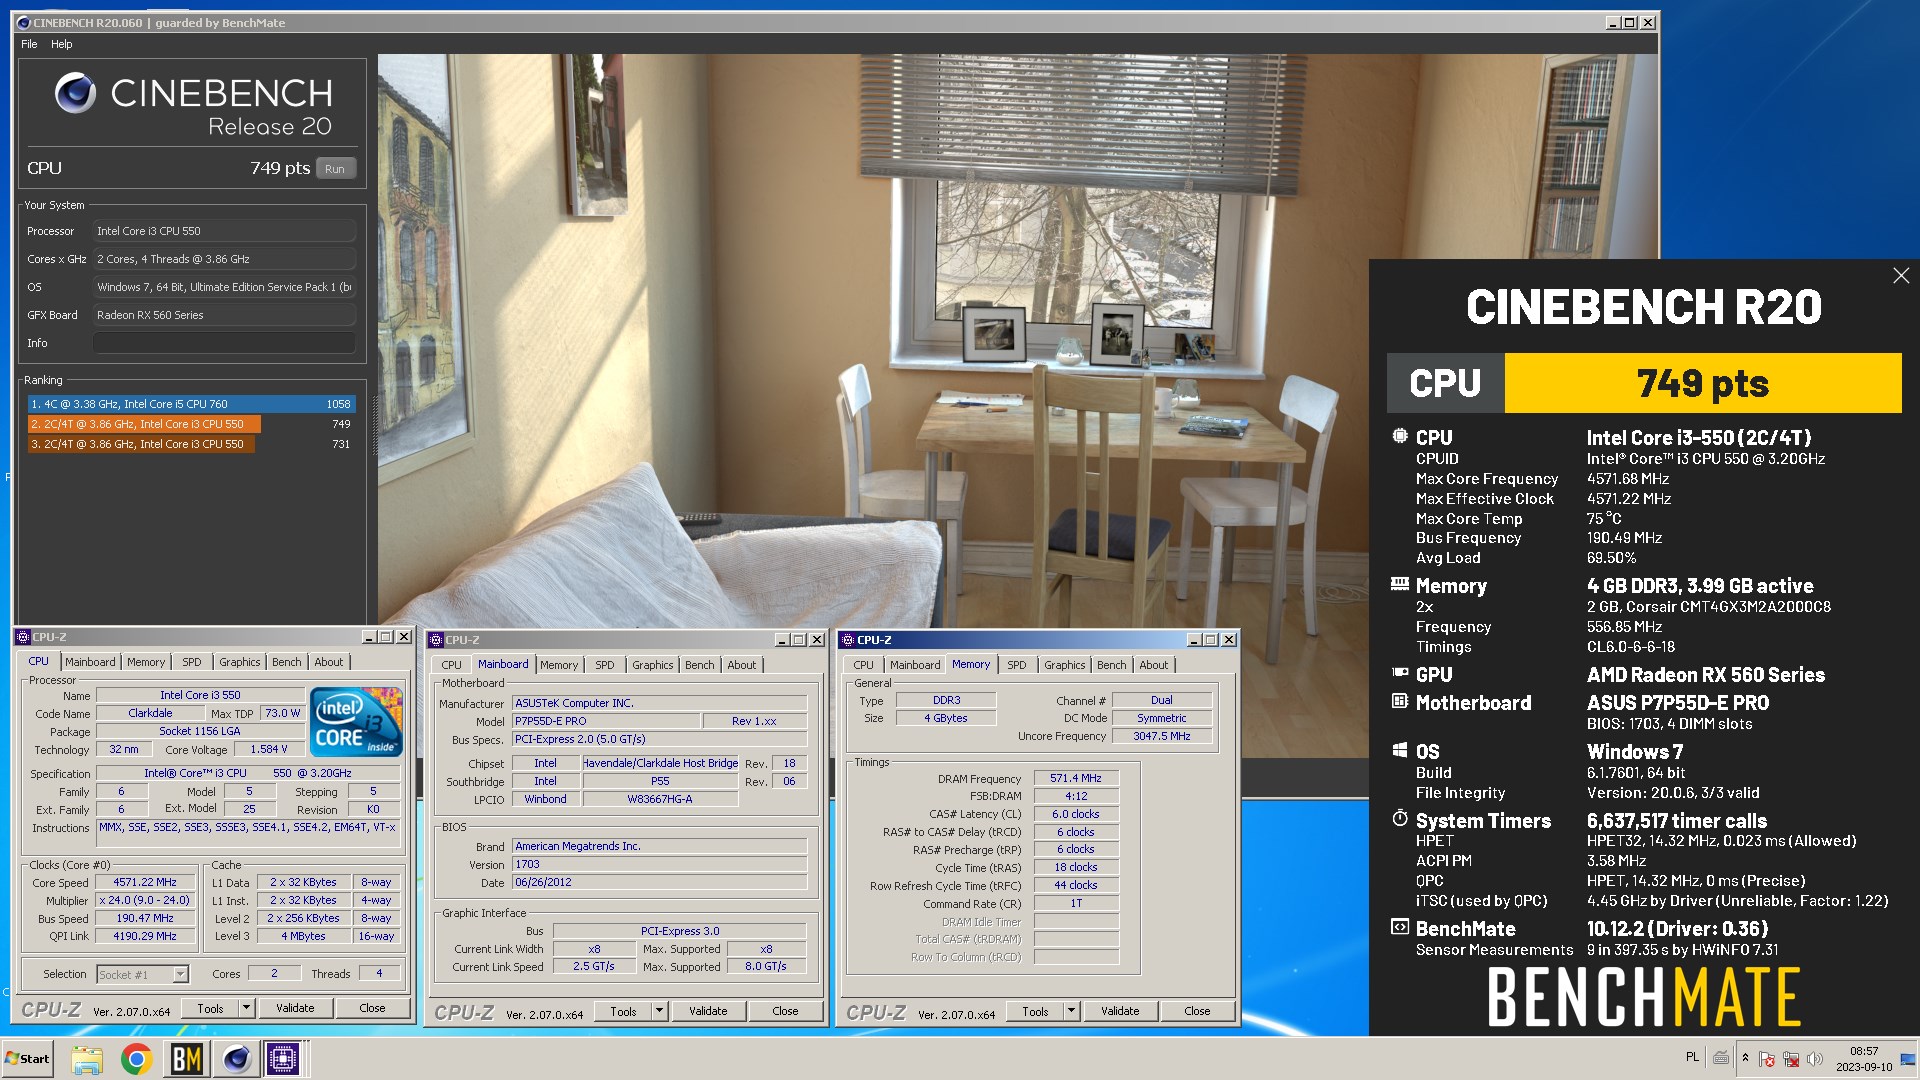Click the BenchMate version icon

click(1400, 927)
